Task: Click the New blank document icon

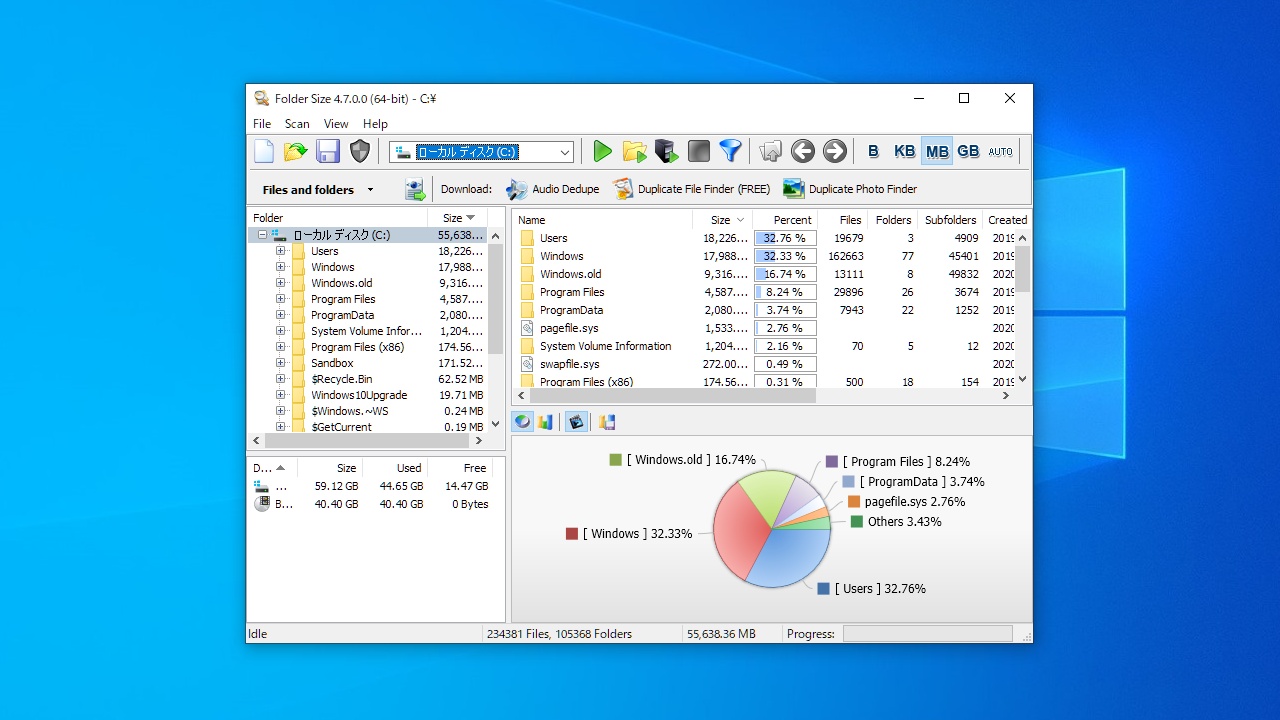Action: pos(264,151)
